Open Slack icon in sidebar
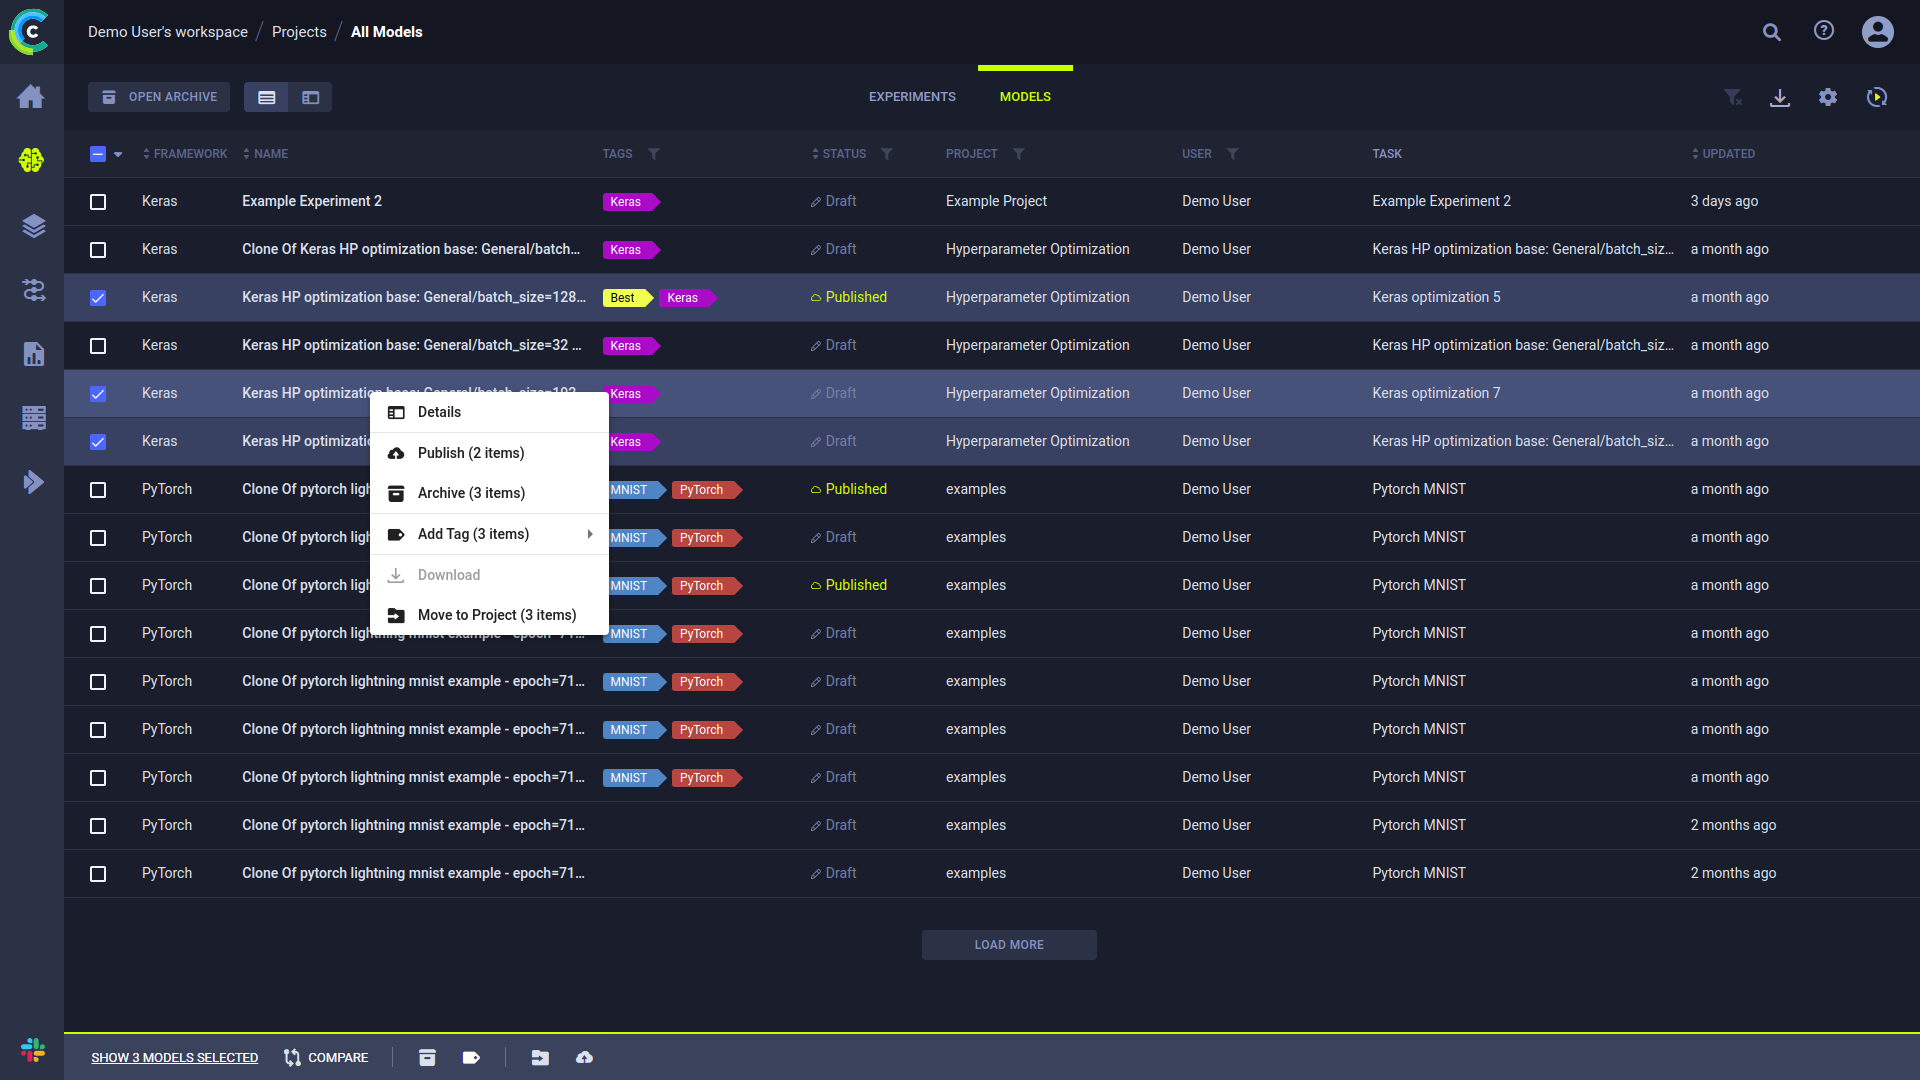 (33, 1050)
